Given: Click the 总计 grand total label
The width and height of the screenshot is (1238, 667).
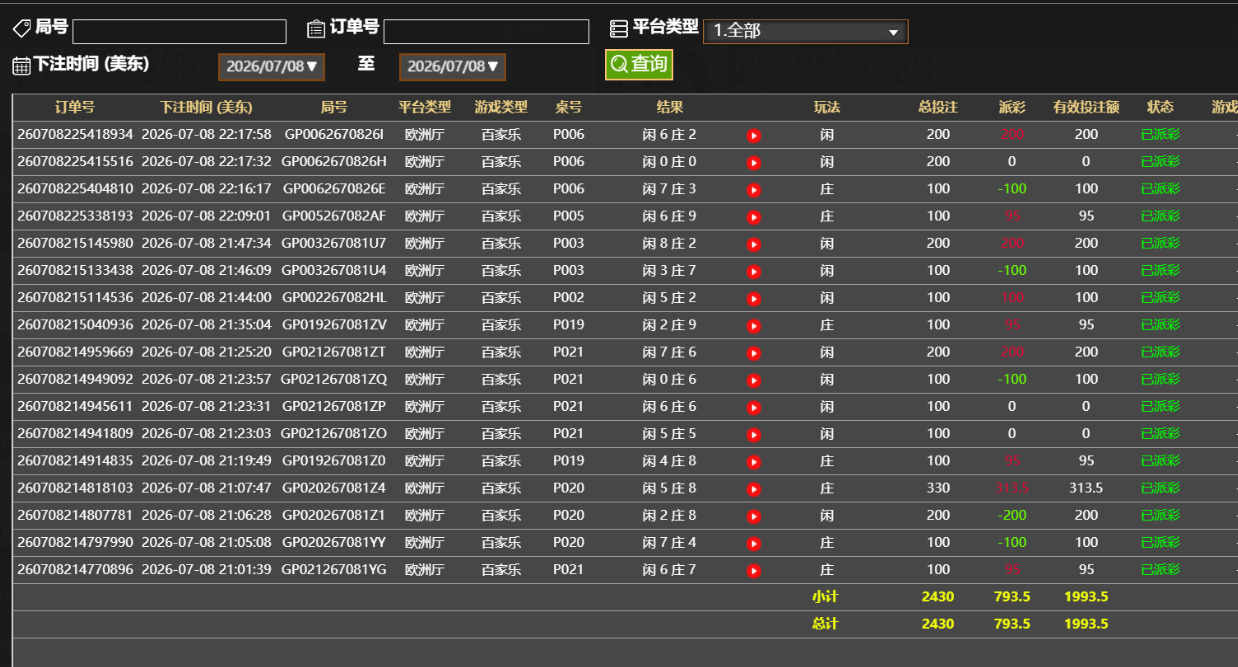Looking at the screenshot, I should pos(825,623).
